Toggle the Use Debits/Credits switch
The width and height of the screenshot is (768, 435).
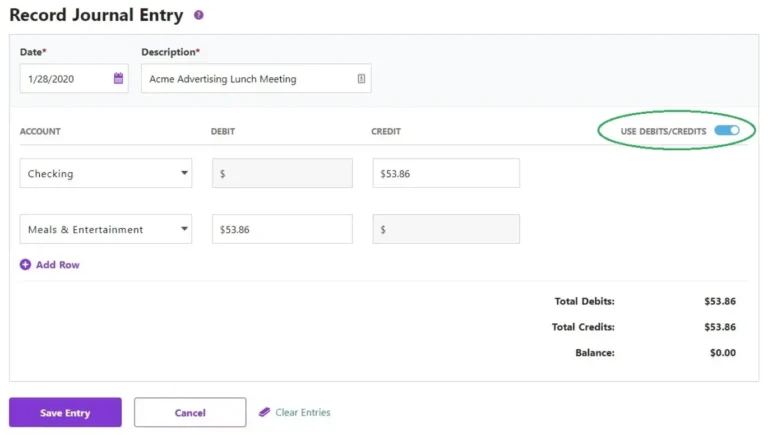click(727, 131)
